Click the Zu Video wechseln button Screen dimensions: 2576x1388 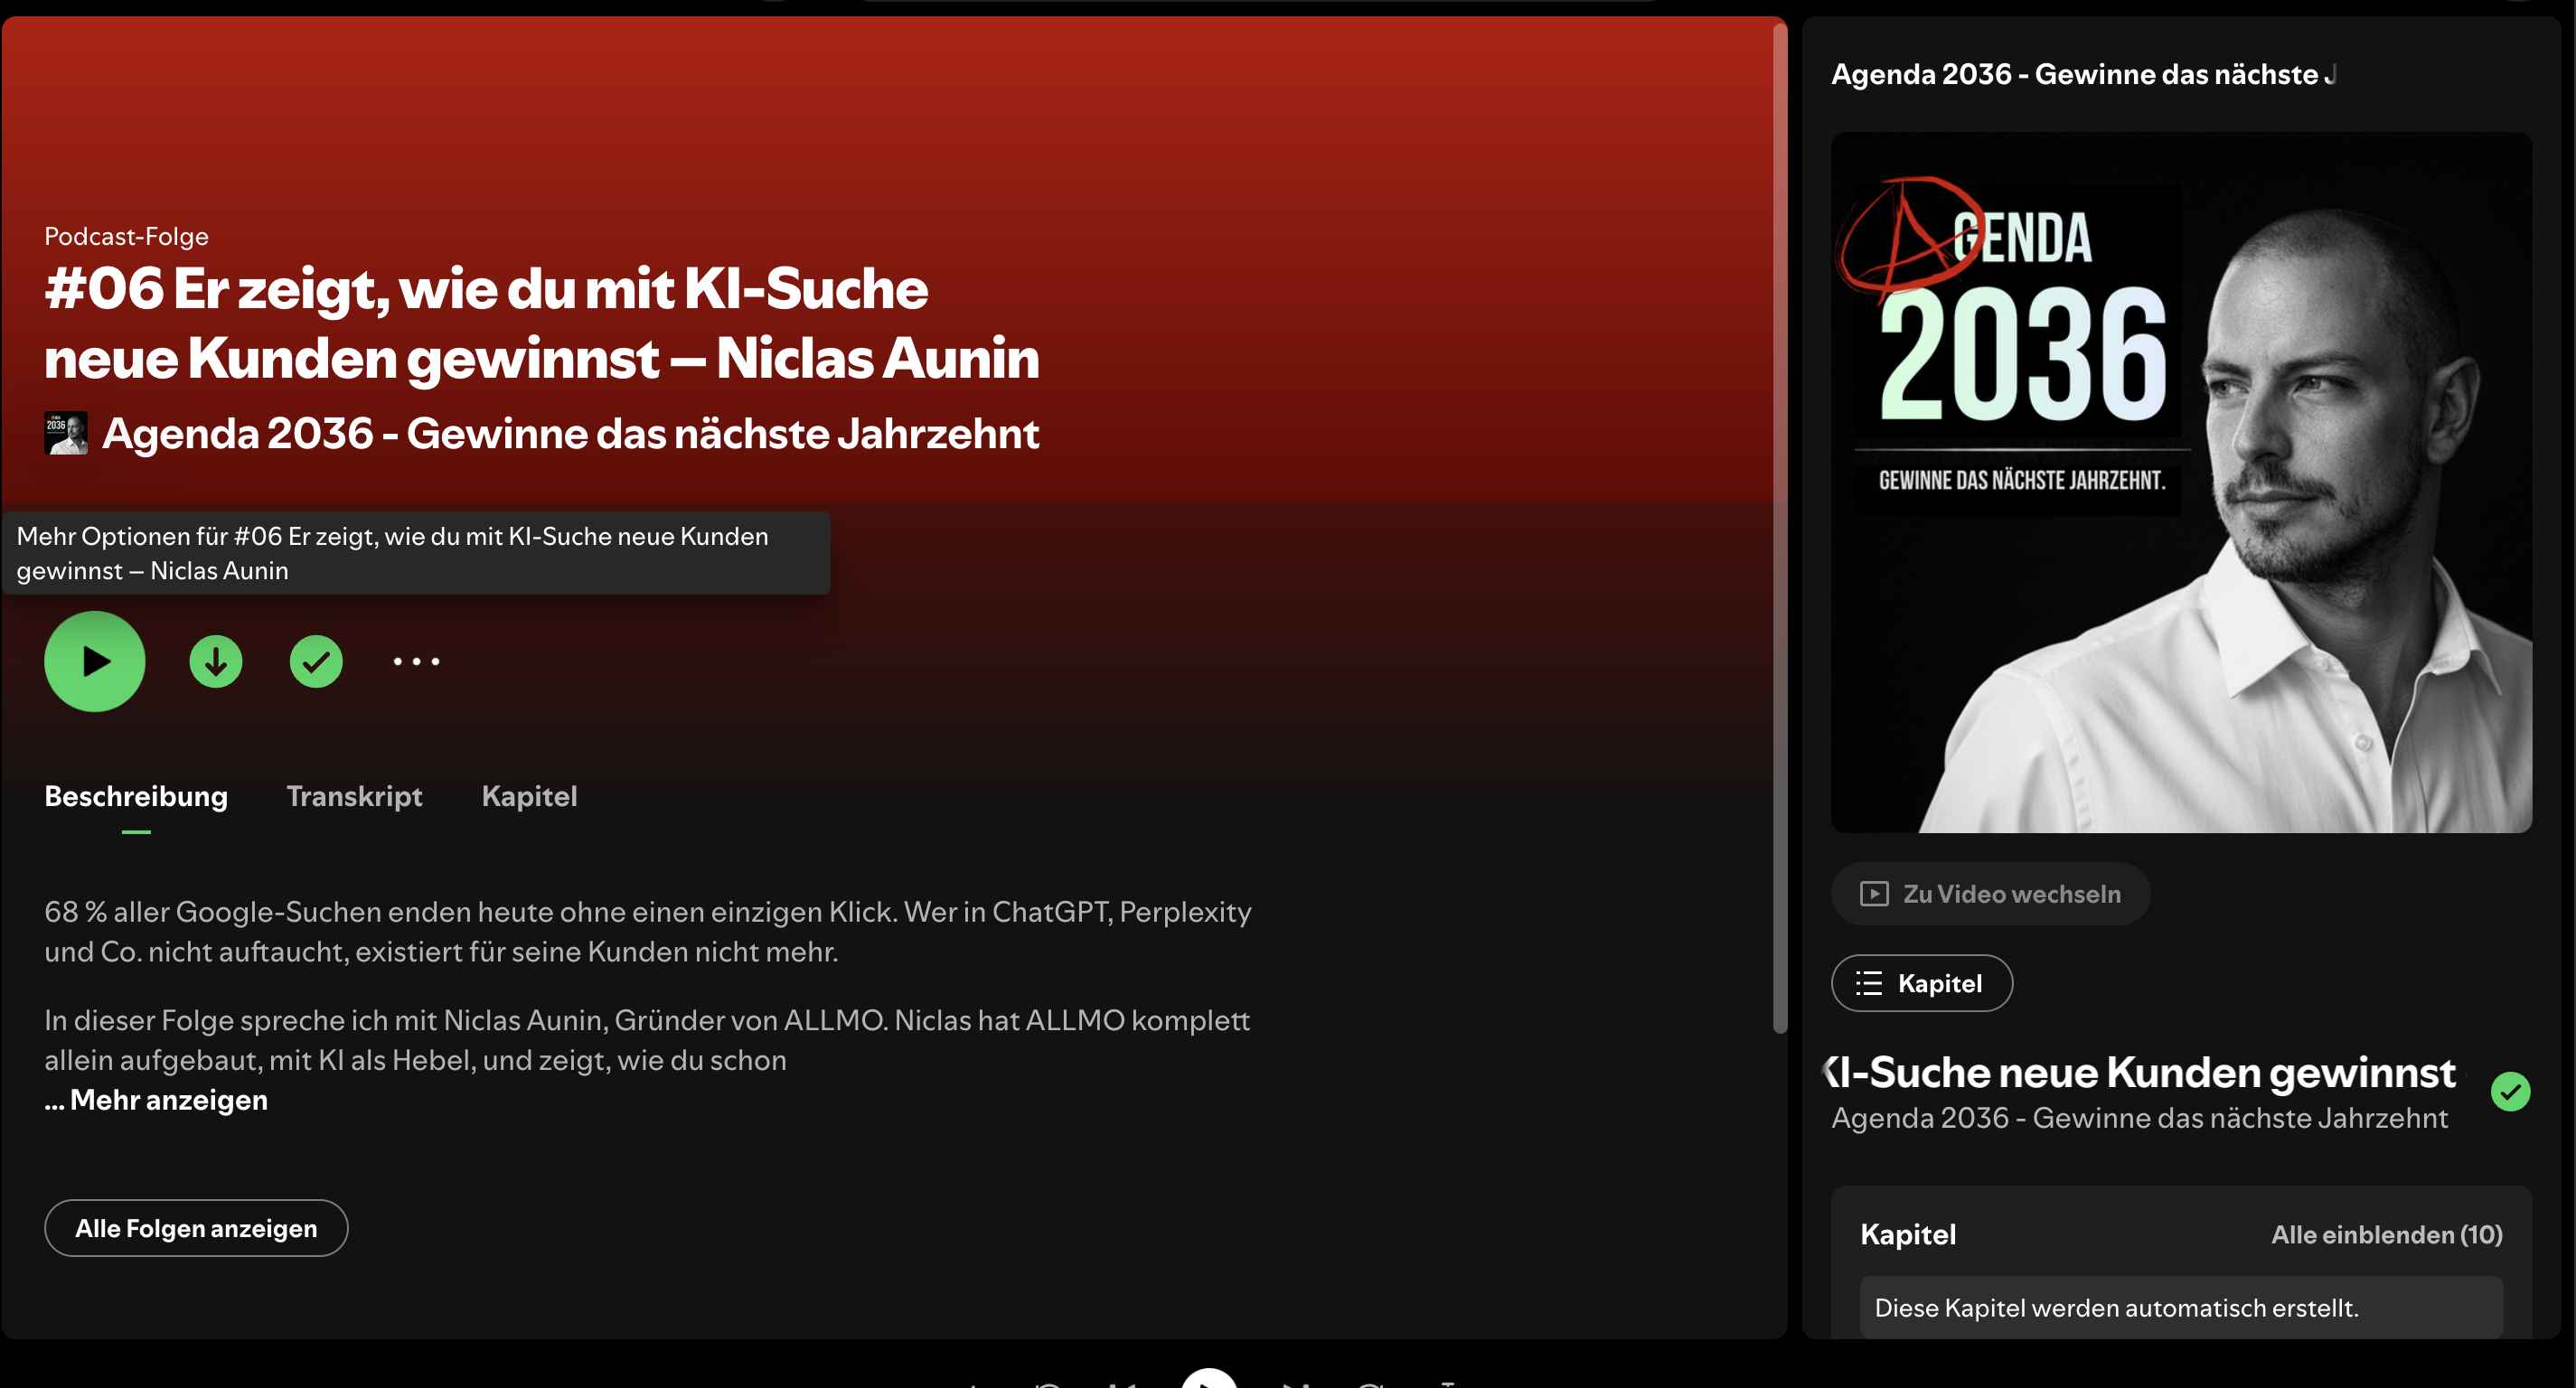(x=1990, y=894)
